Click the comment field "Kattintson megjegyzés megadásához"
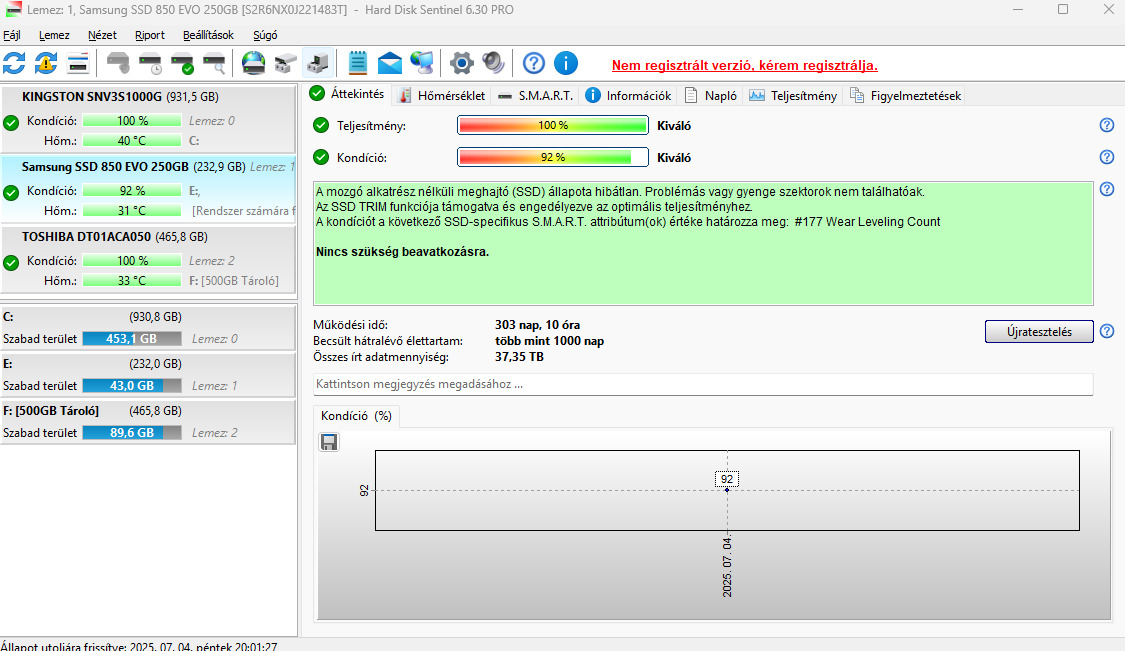This screenshot has height=651, width=1125. (x=703, y=384)
